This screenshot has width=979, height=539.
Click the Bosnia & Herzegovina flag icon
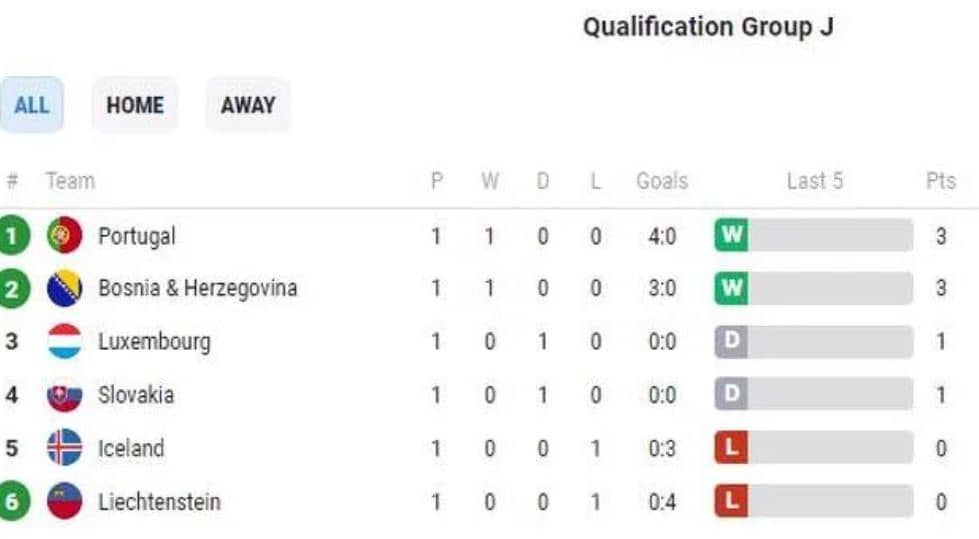64,288
